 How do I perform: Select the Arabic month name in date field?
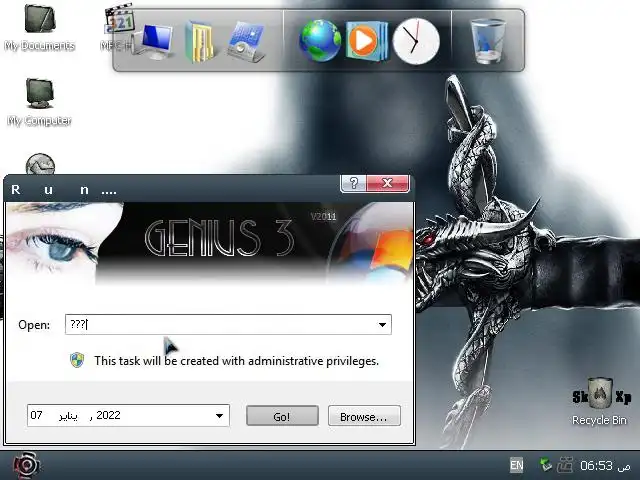coord(68,416)
